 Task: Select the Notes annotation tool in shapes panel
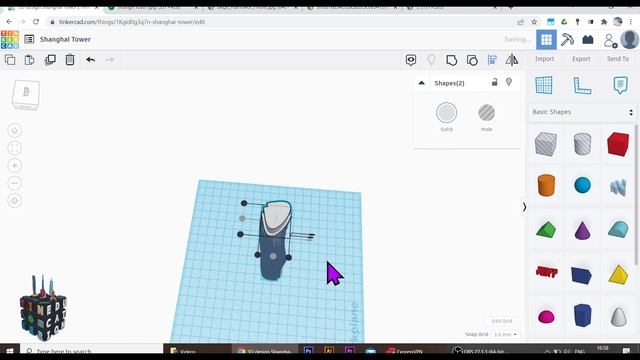click(620, 85)
